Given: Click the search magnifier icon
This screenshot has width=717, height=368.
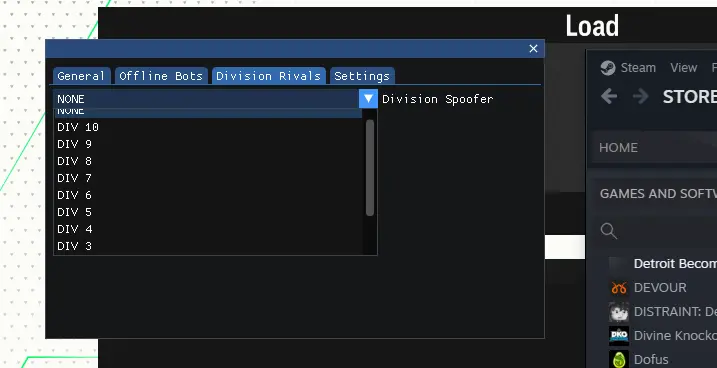Looking at the screenshot, I should point(609,231).
